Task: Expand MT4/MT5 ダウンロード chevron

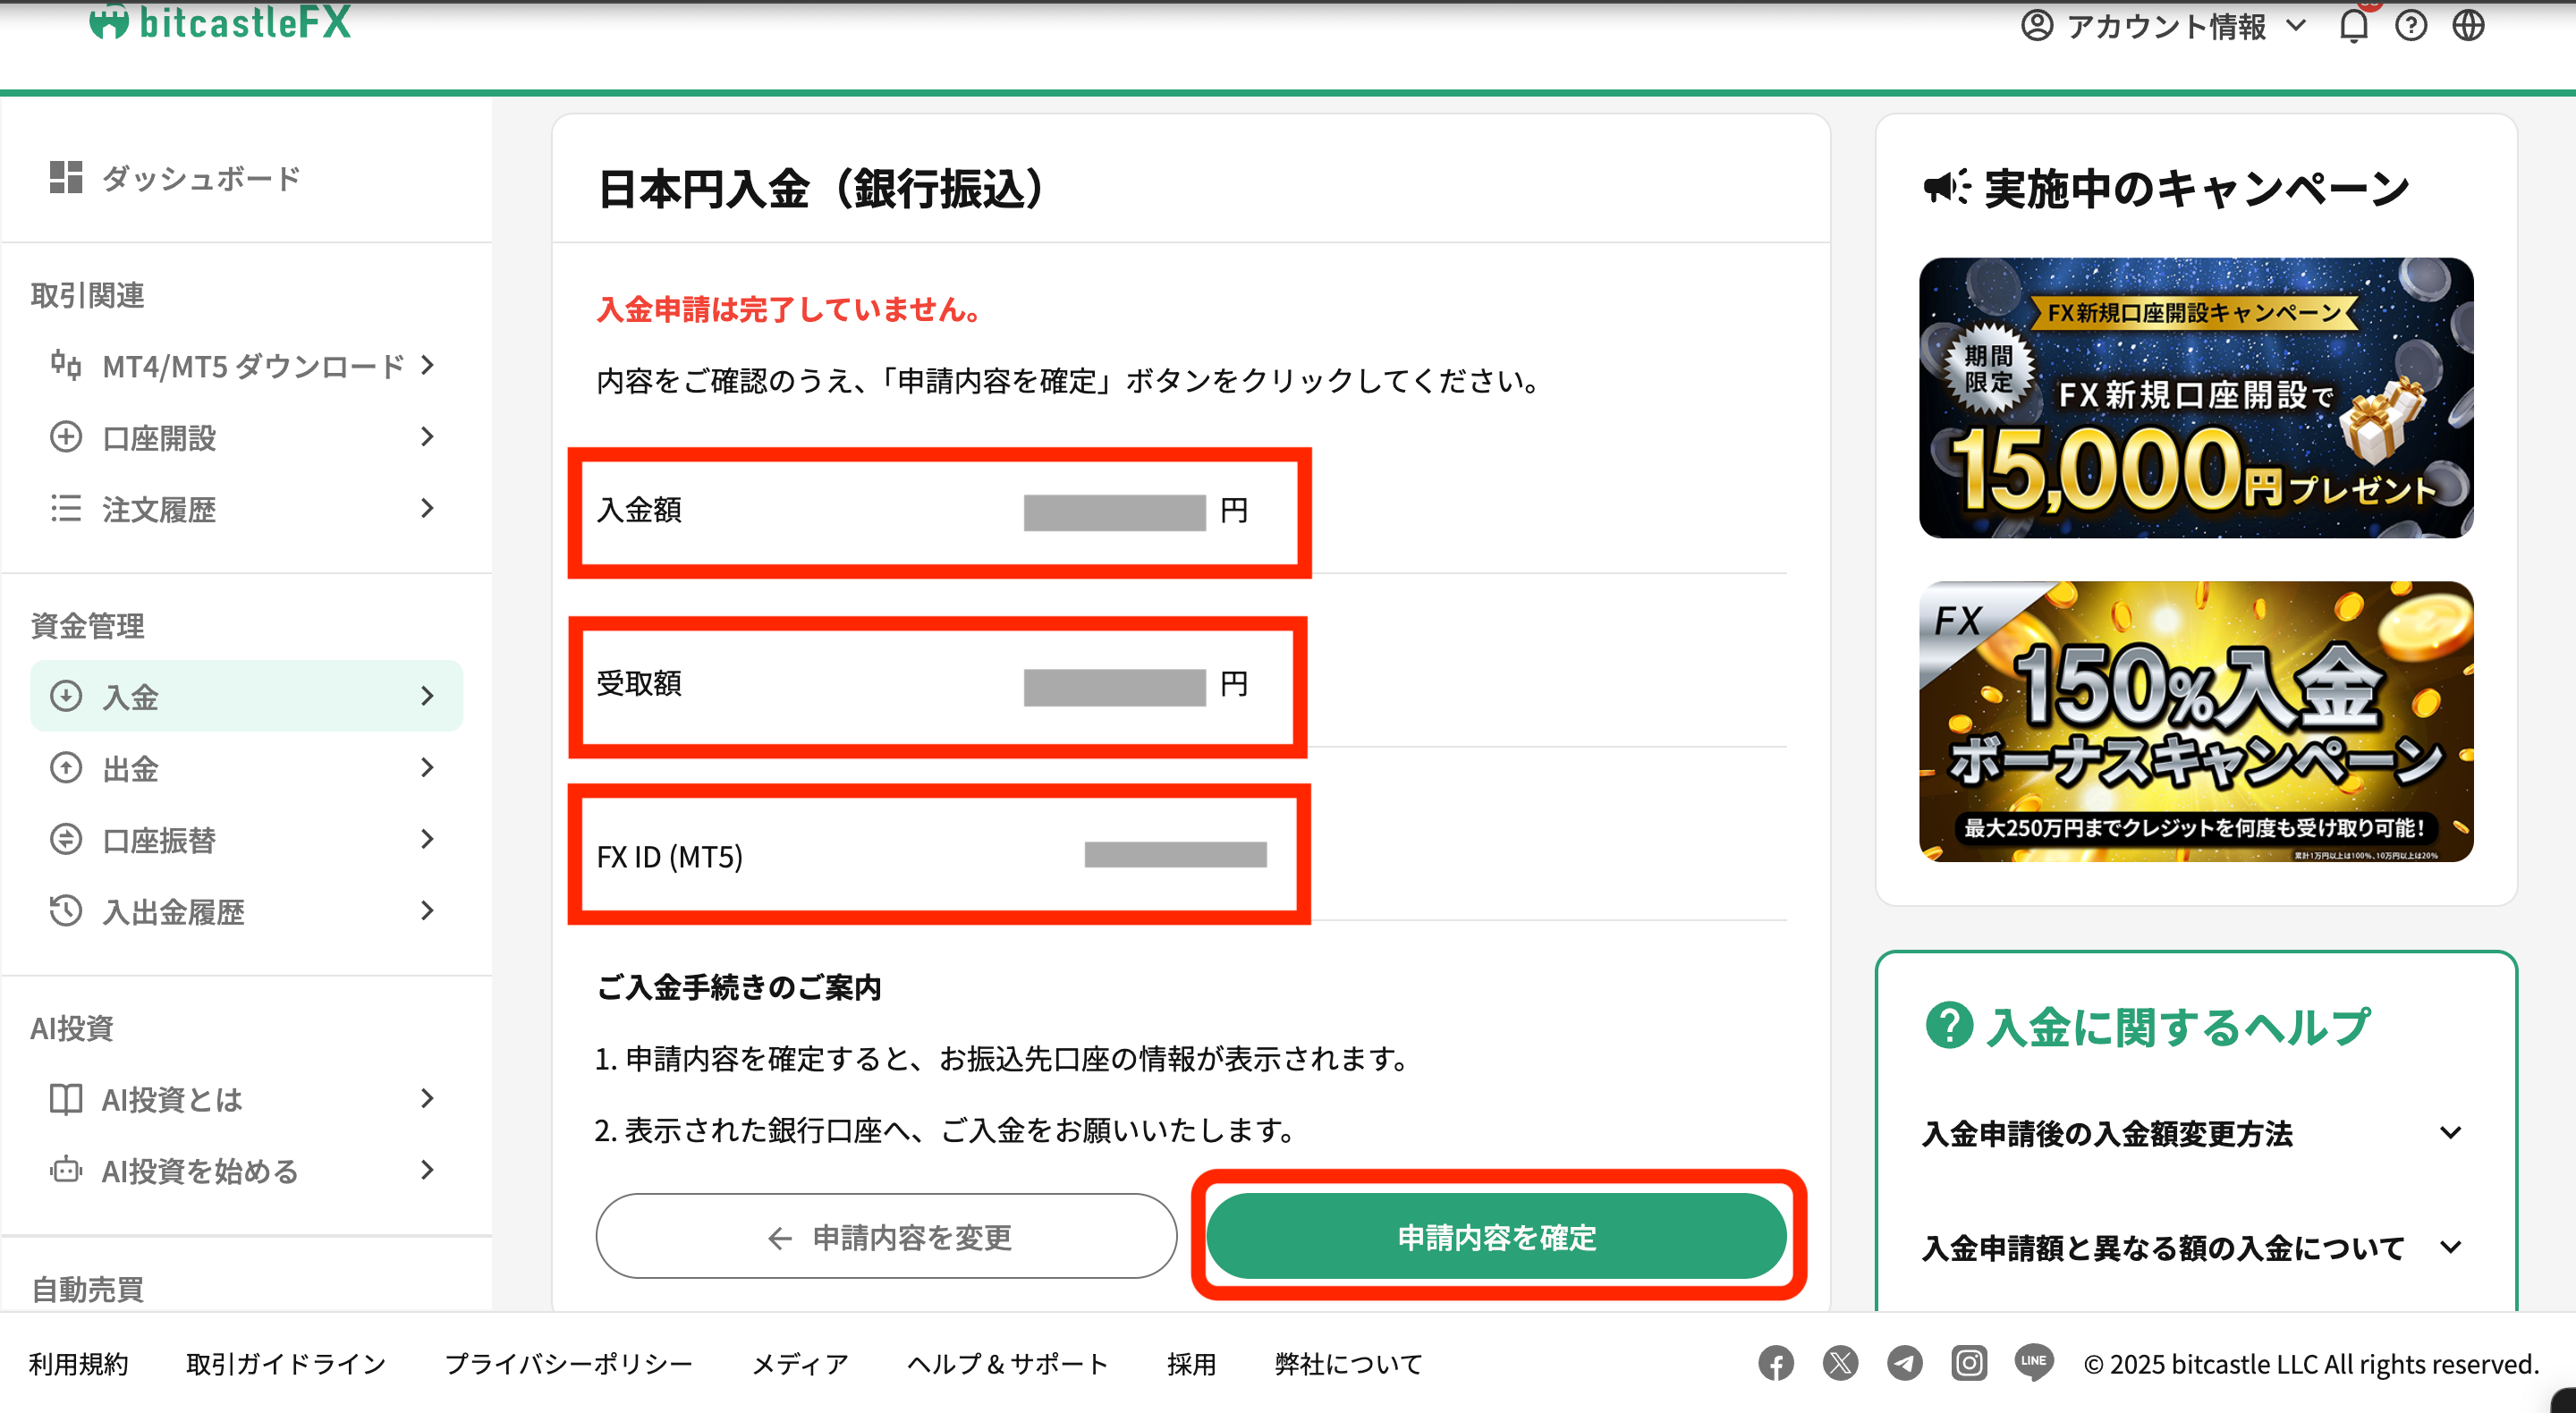Action: pyautogui.click(x=428, y=365)
